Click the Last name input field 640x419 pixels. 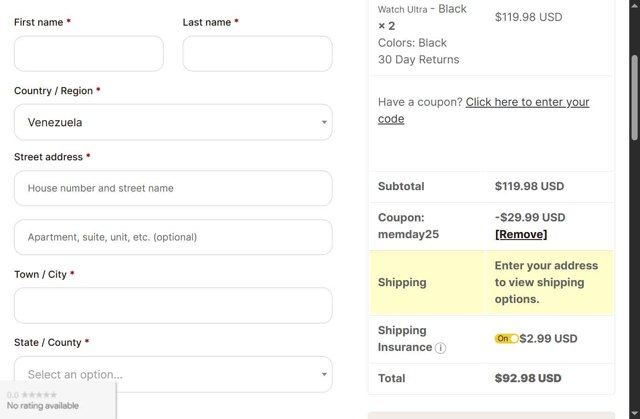point(258,53)
